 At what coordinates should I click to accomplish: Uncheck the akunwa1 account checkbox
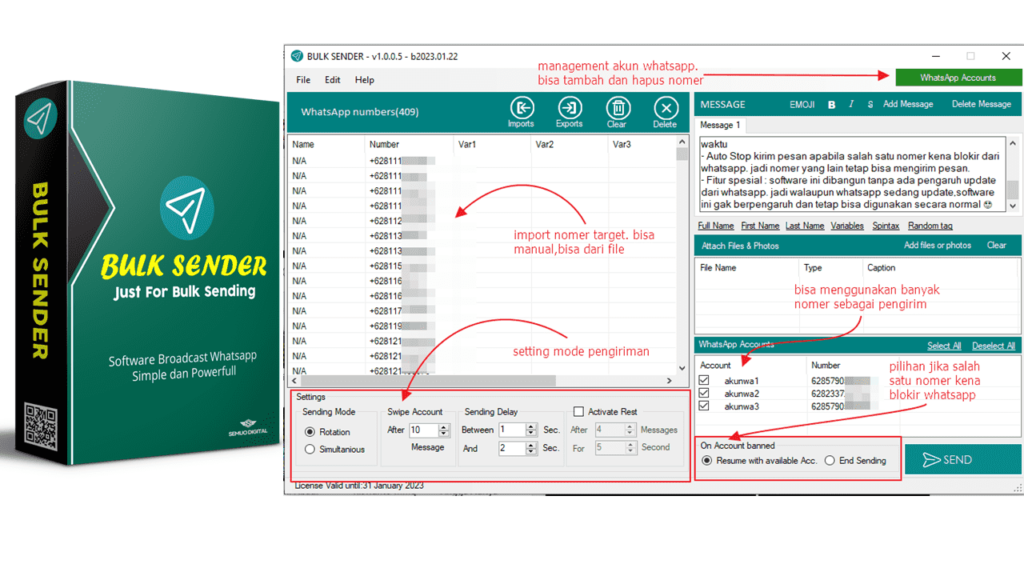coord(705,381)
